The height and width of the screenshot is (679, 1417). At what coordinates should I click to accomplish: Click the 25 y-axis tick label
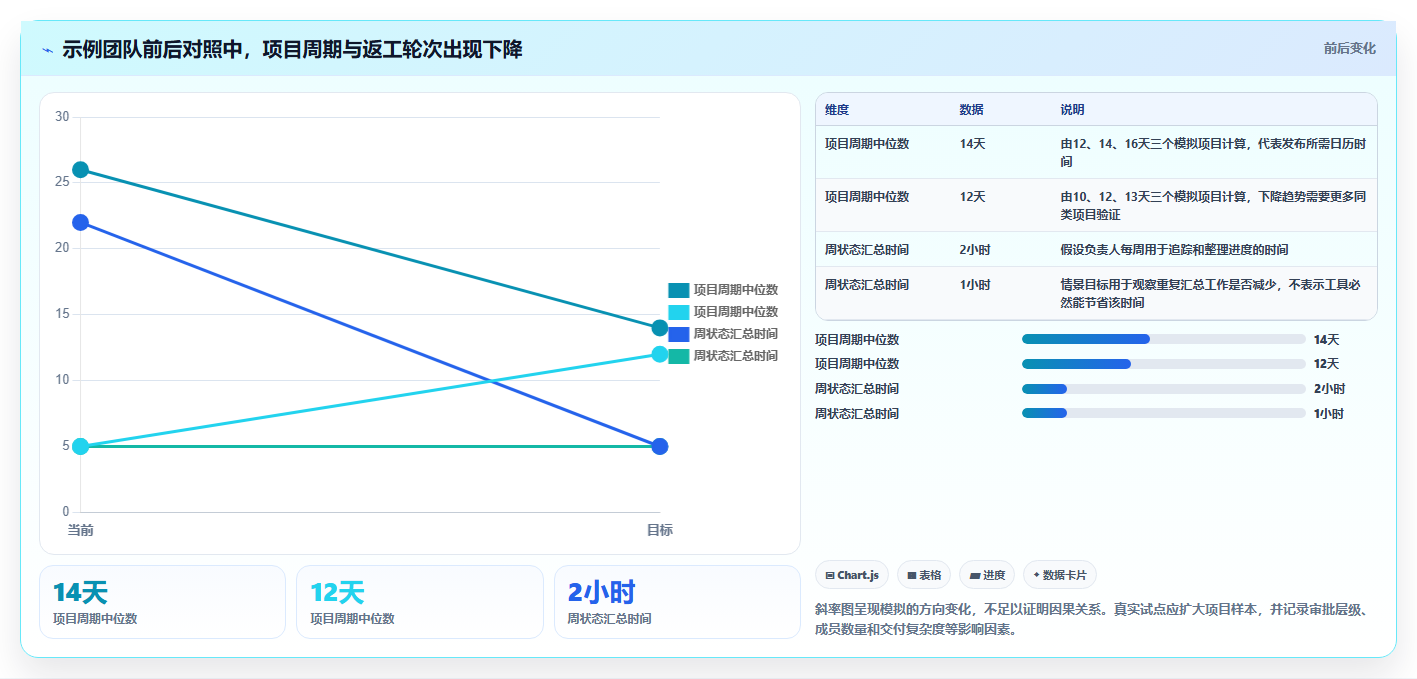click(62, 182)
